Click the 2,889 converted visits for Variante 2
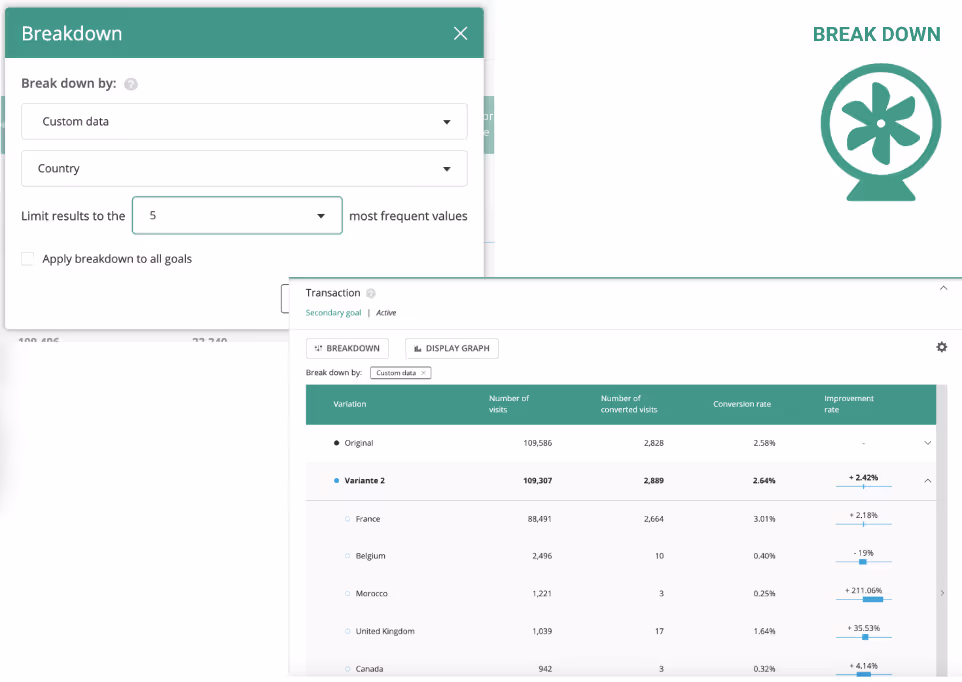The height and width of the screenshot is (682, 962). (653, 481)
